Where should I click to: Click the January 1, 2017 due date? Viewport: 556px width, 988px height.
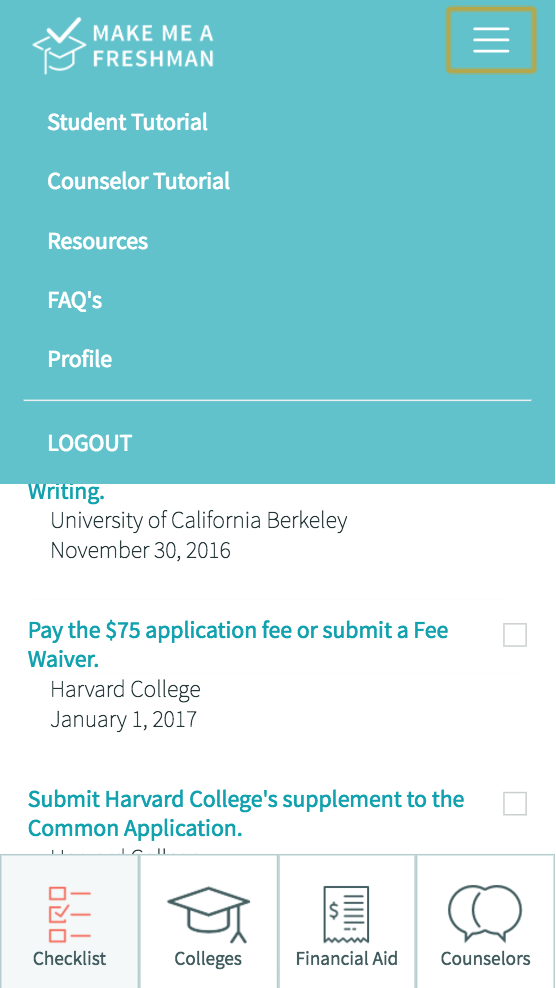124,719
